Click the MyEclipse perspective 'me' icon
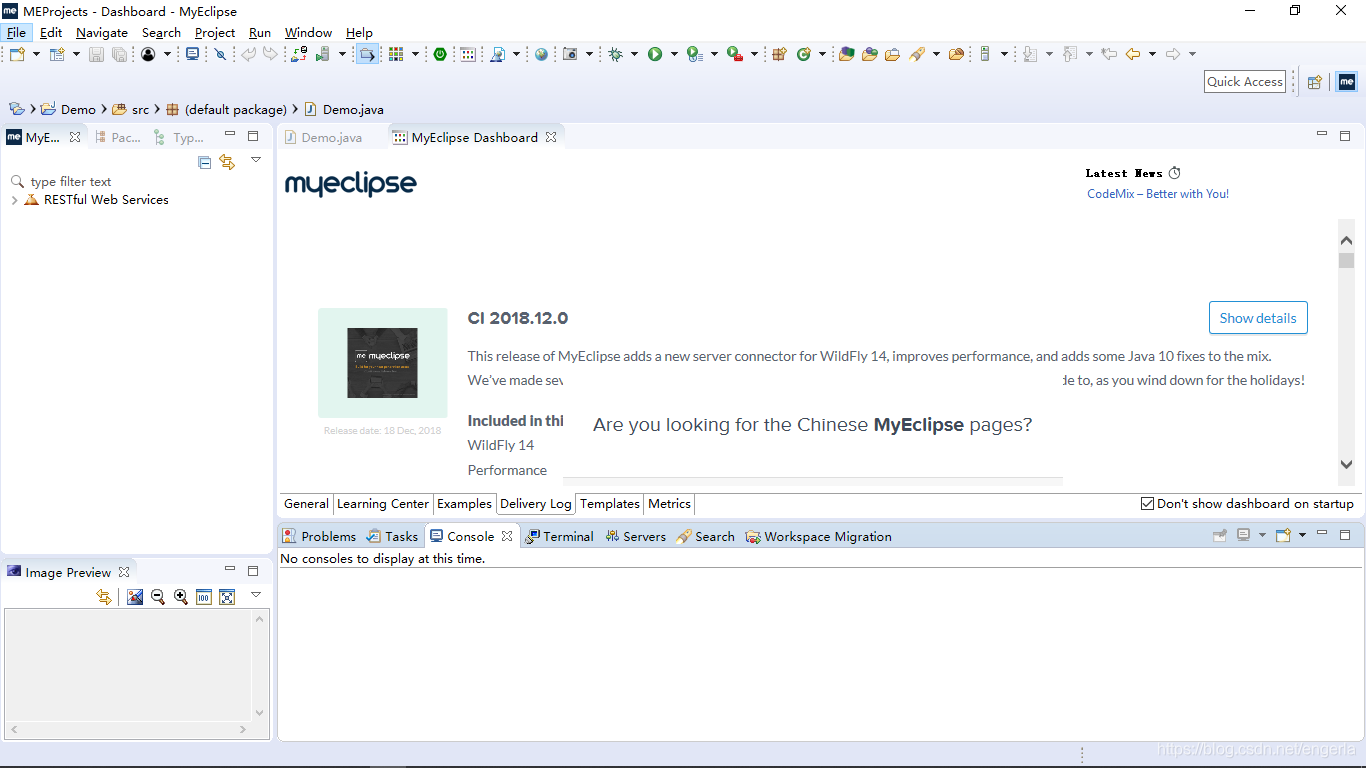 coord(1347,82)
